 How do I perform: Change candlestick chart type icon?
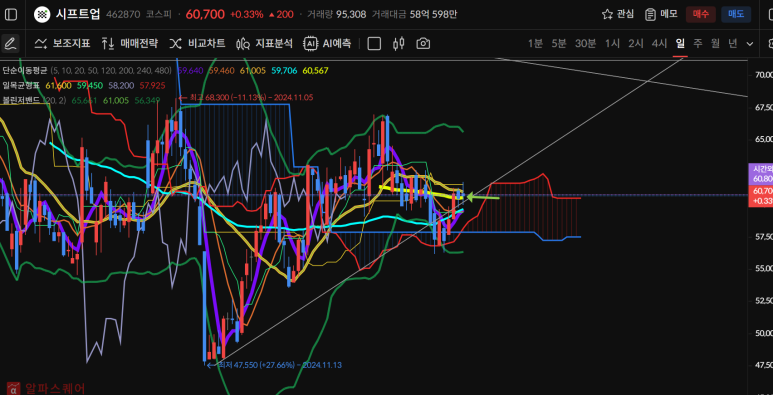tap(398, 43)
